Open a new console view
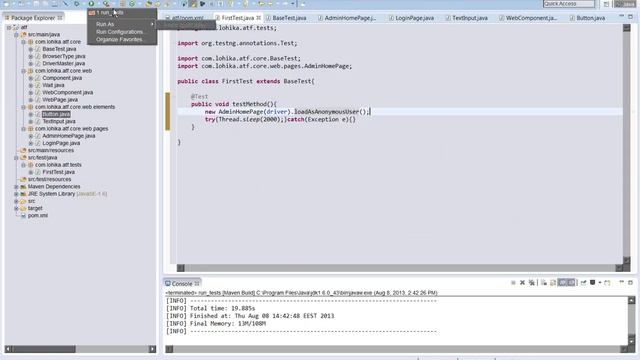 click(x=607, y=282)
